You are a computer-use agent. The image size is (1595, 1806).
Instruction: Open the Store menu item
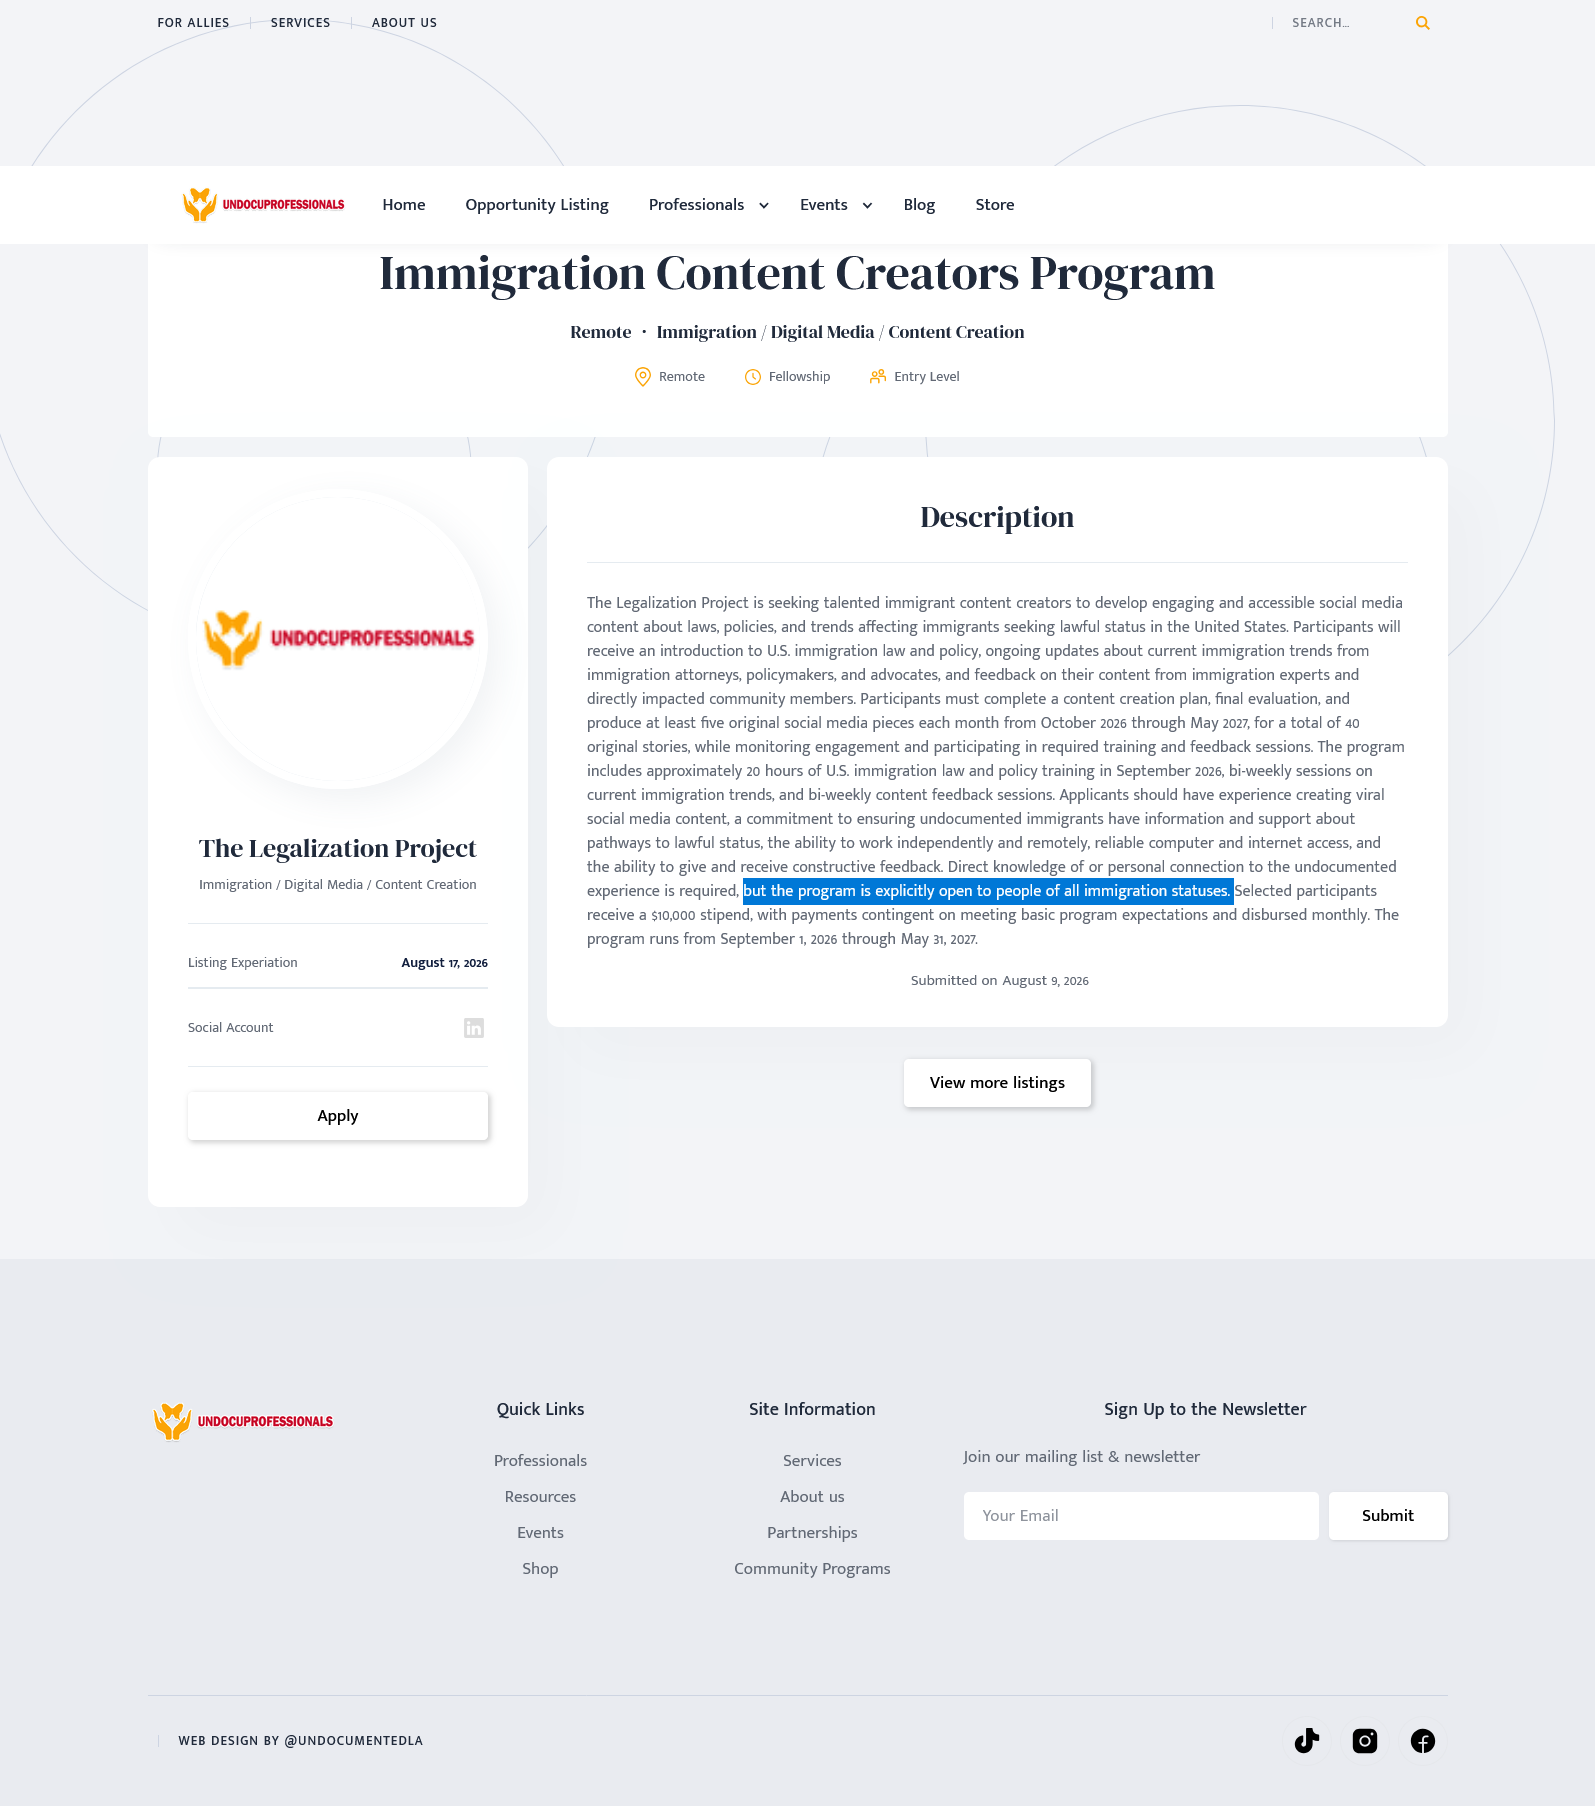(995, 205)
